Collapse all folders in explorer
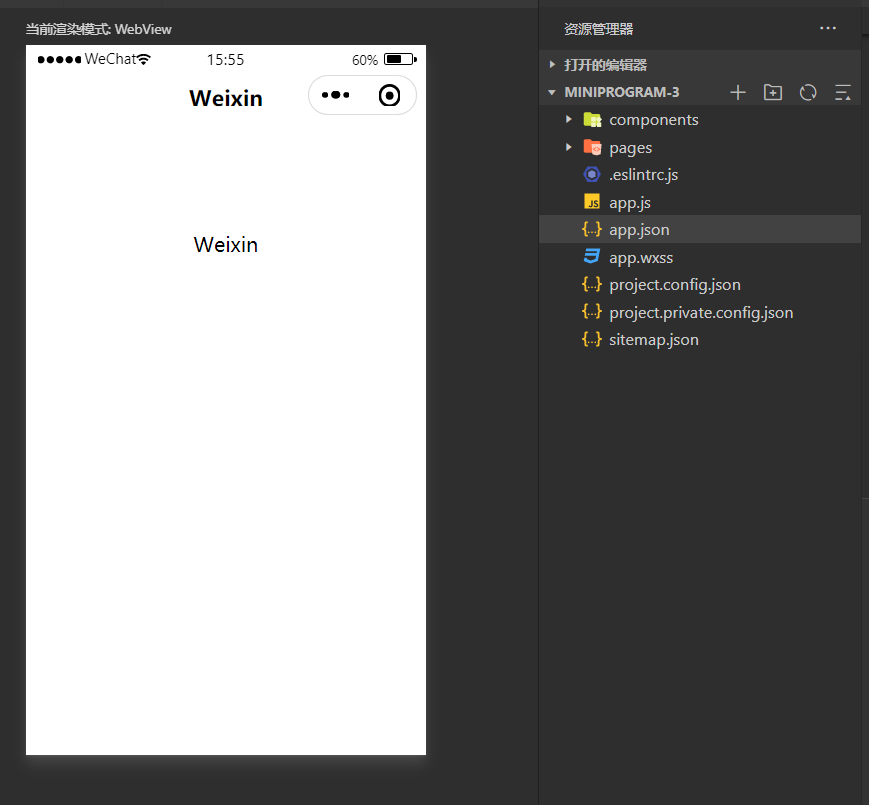Image resolution: width=869 pixels, height=805 pixels. (x=842, y=93)
